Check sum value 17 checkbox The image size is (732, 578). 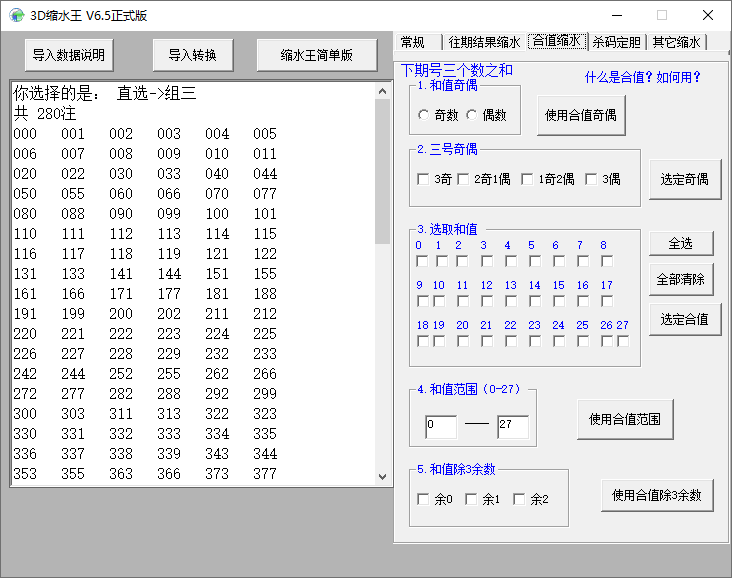(x=607, y=301)
